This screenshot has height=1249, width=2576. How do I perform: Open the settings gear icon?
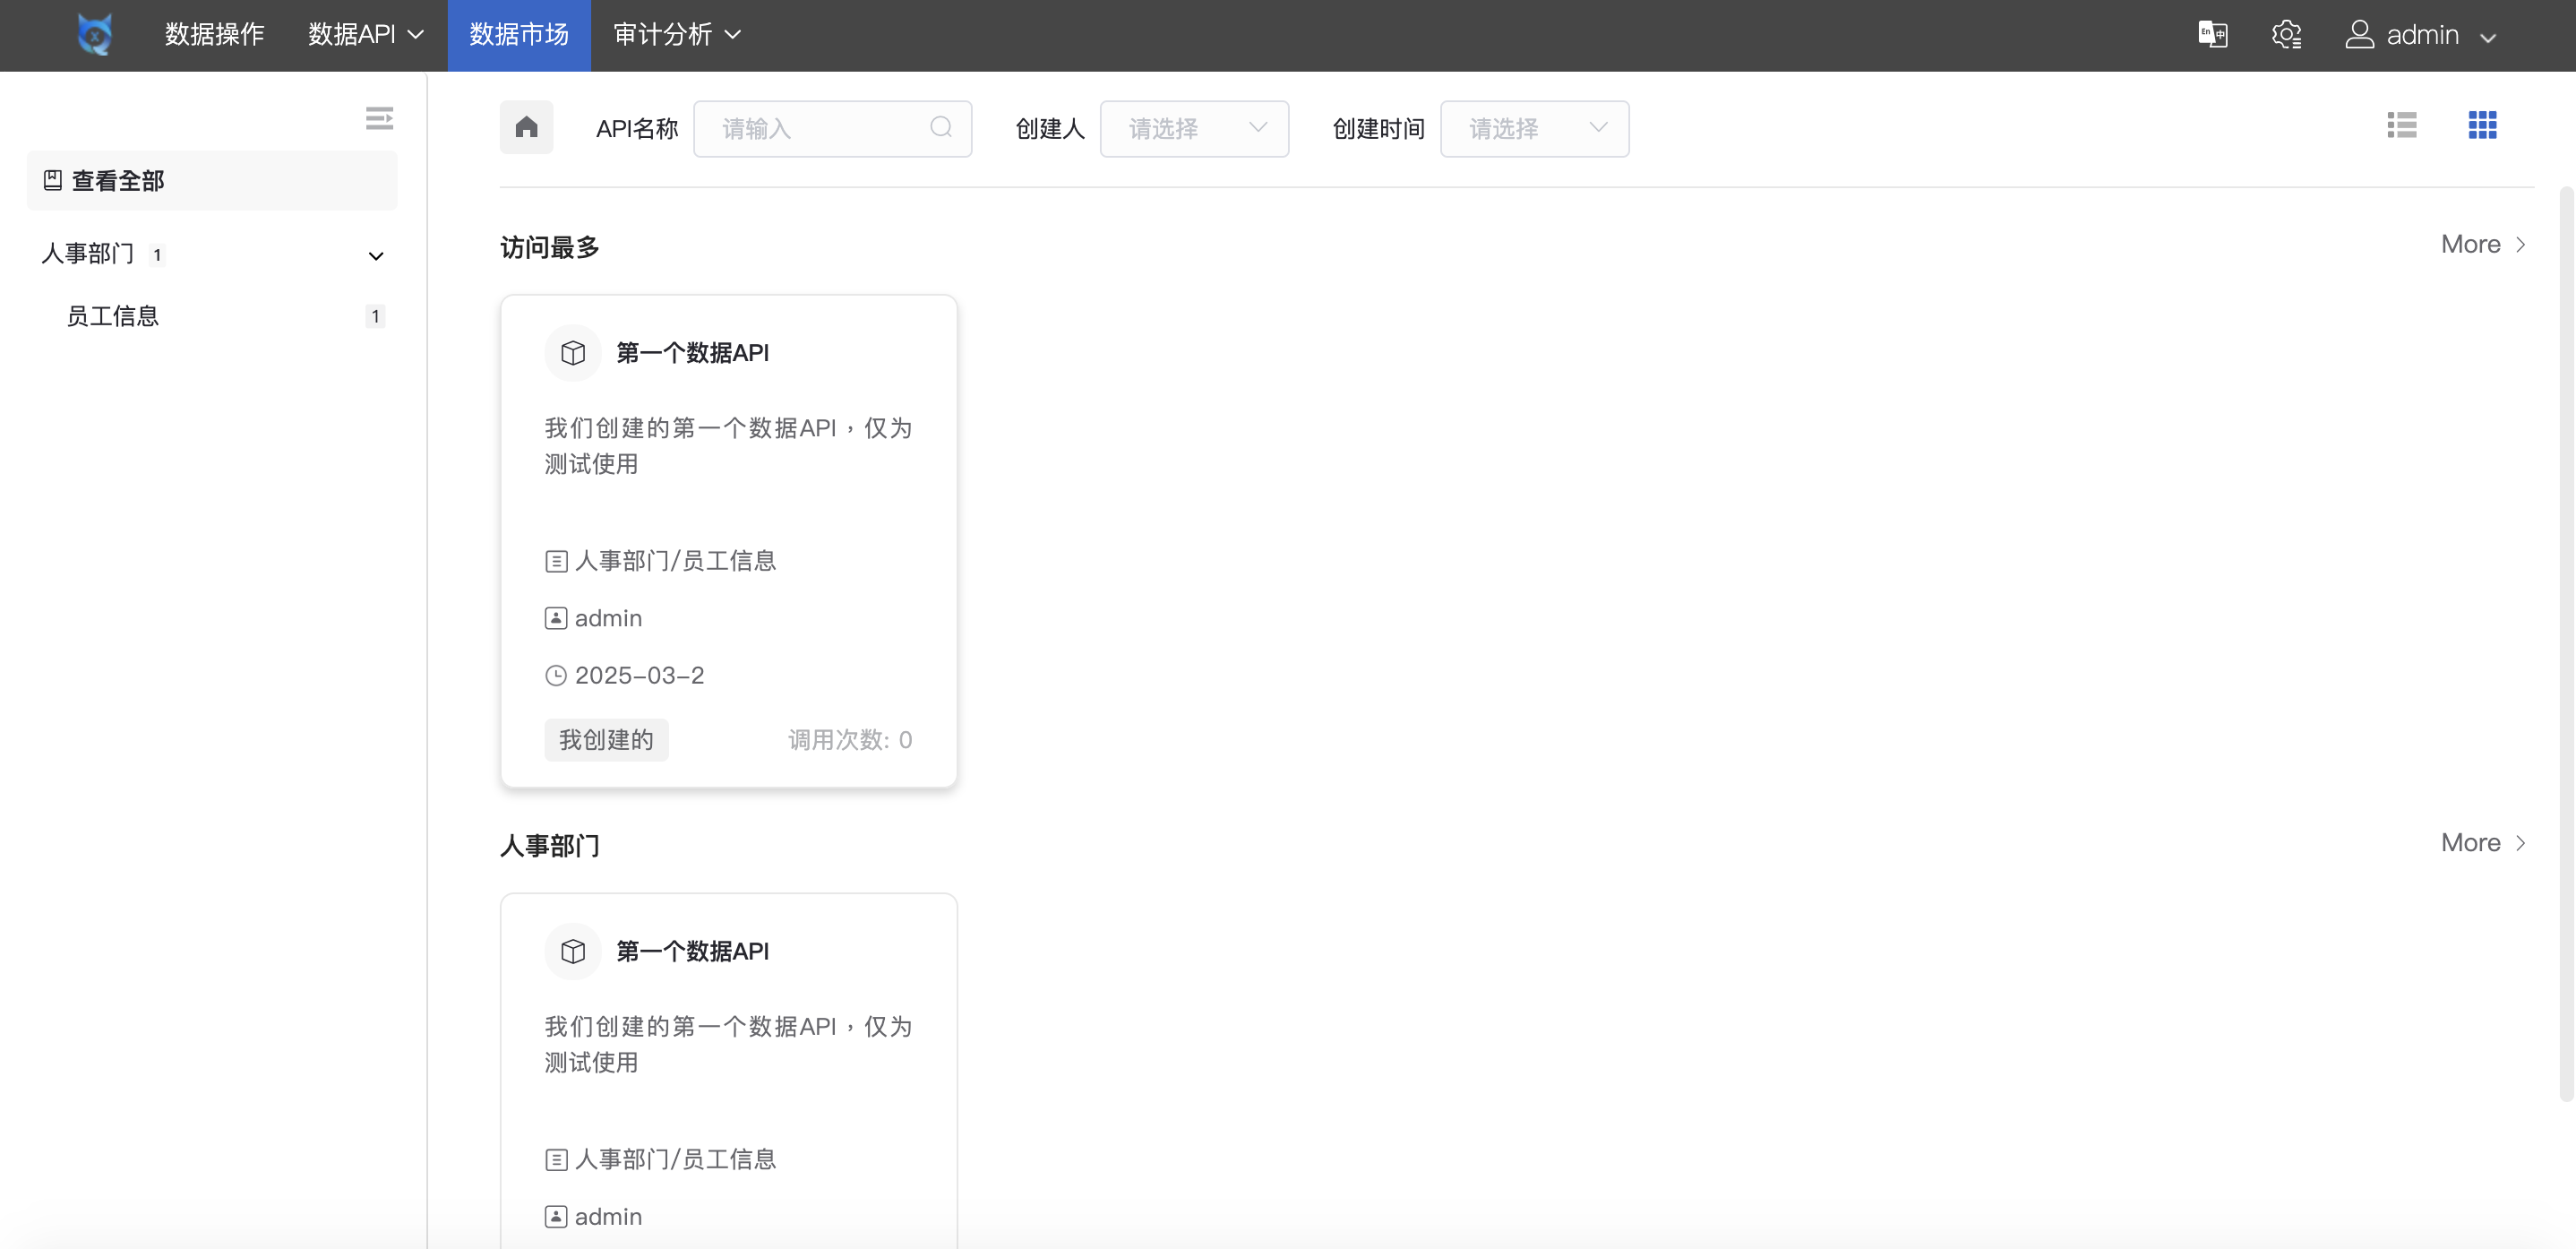coord(2286,35)
